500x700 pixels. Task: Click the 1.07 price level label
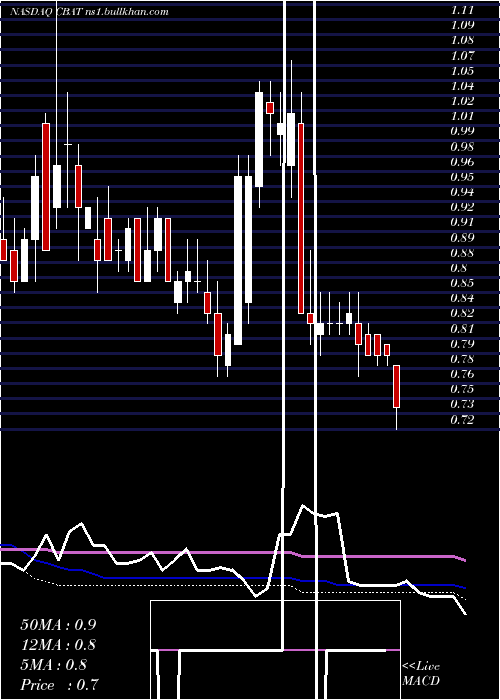click(x=462, y=56)
